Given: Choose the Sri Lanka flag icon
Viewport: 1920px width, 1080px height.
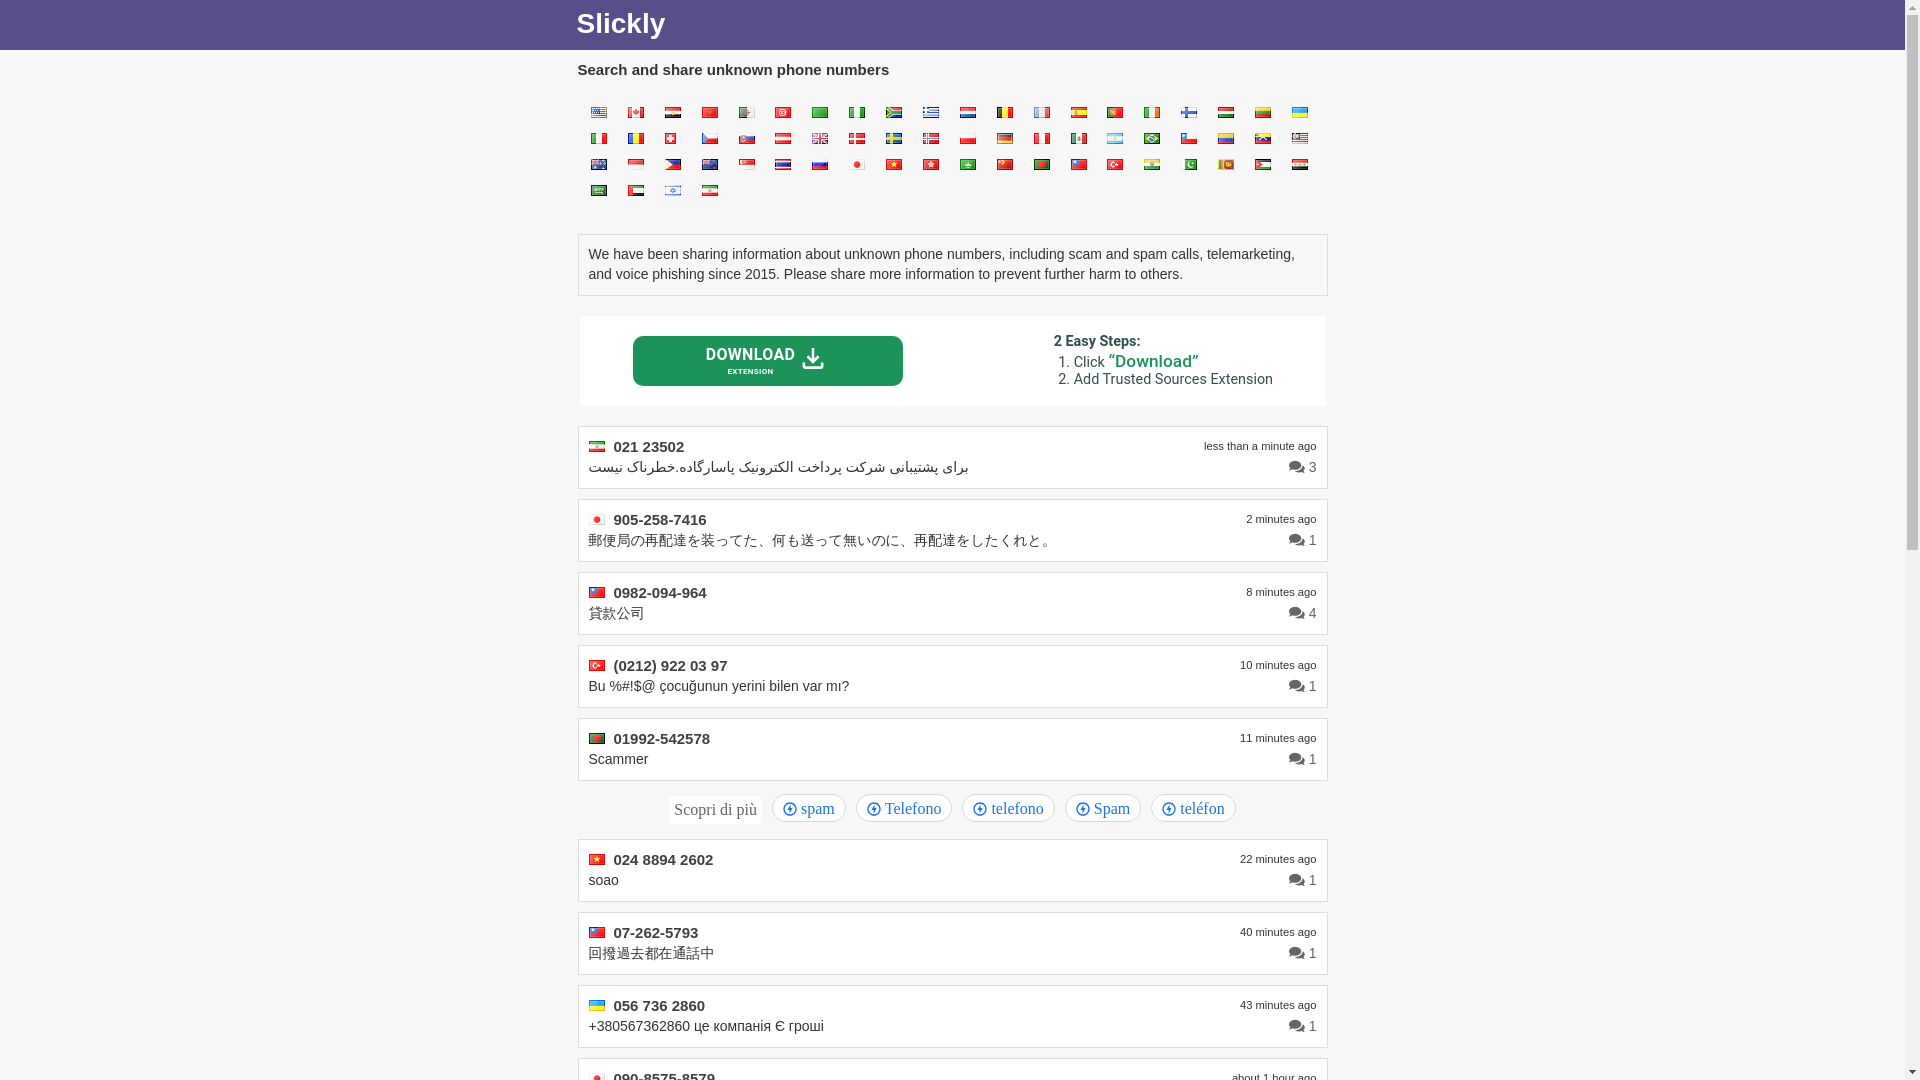Looking at the screenshot, I should [1225, 164].
